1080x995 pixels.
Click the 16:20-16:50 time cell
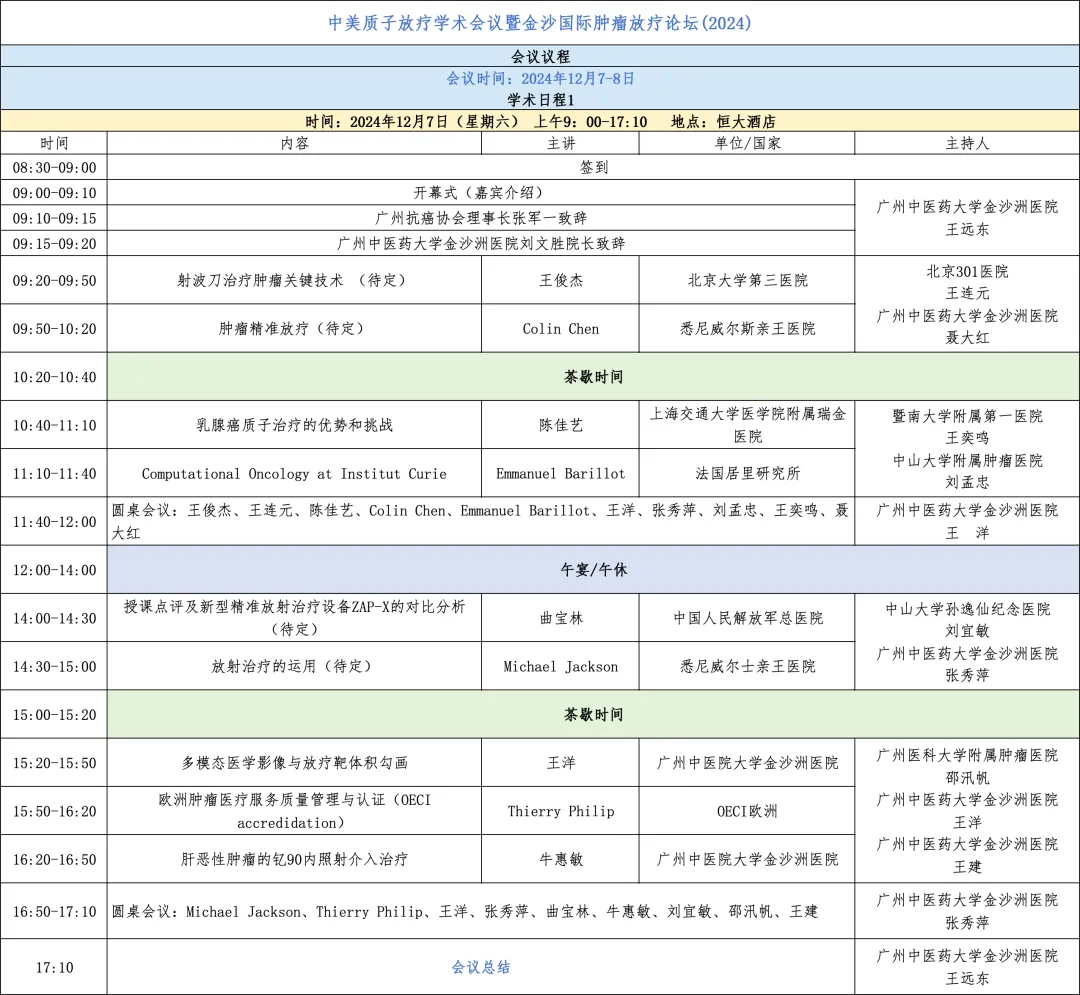click(x=54, y=859)
